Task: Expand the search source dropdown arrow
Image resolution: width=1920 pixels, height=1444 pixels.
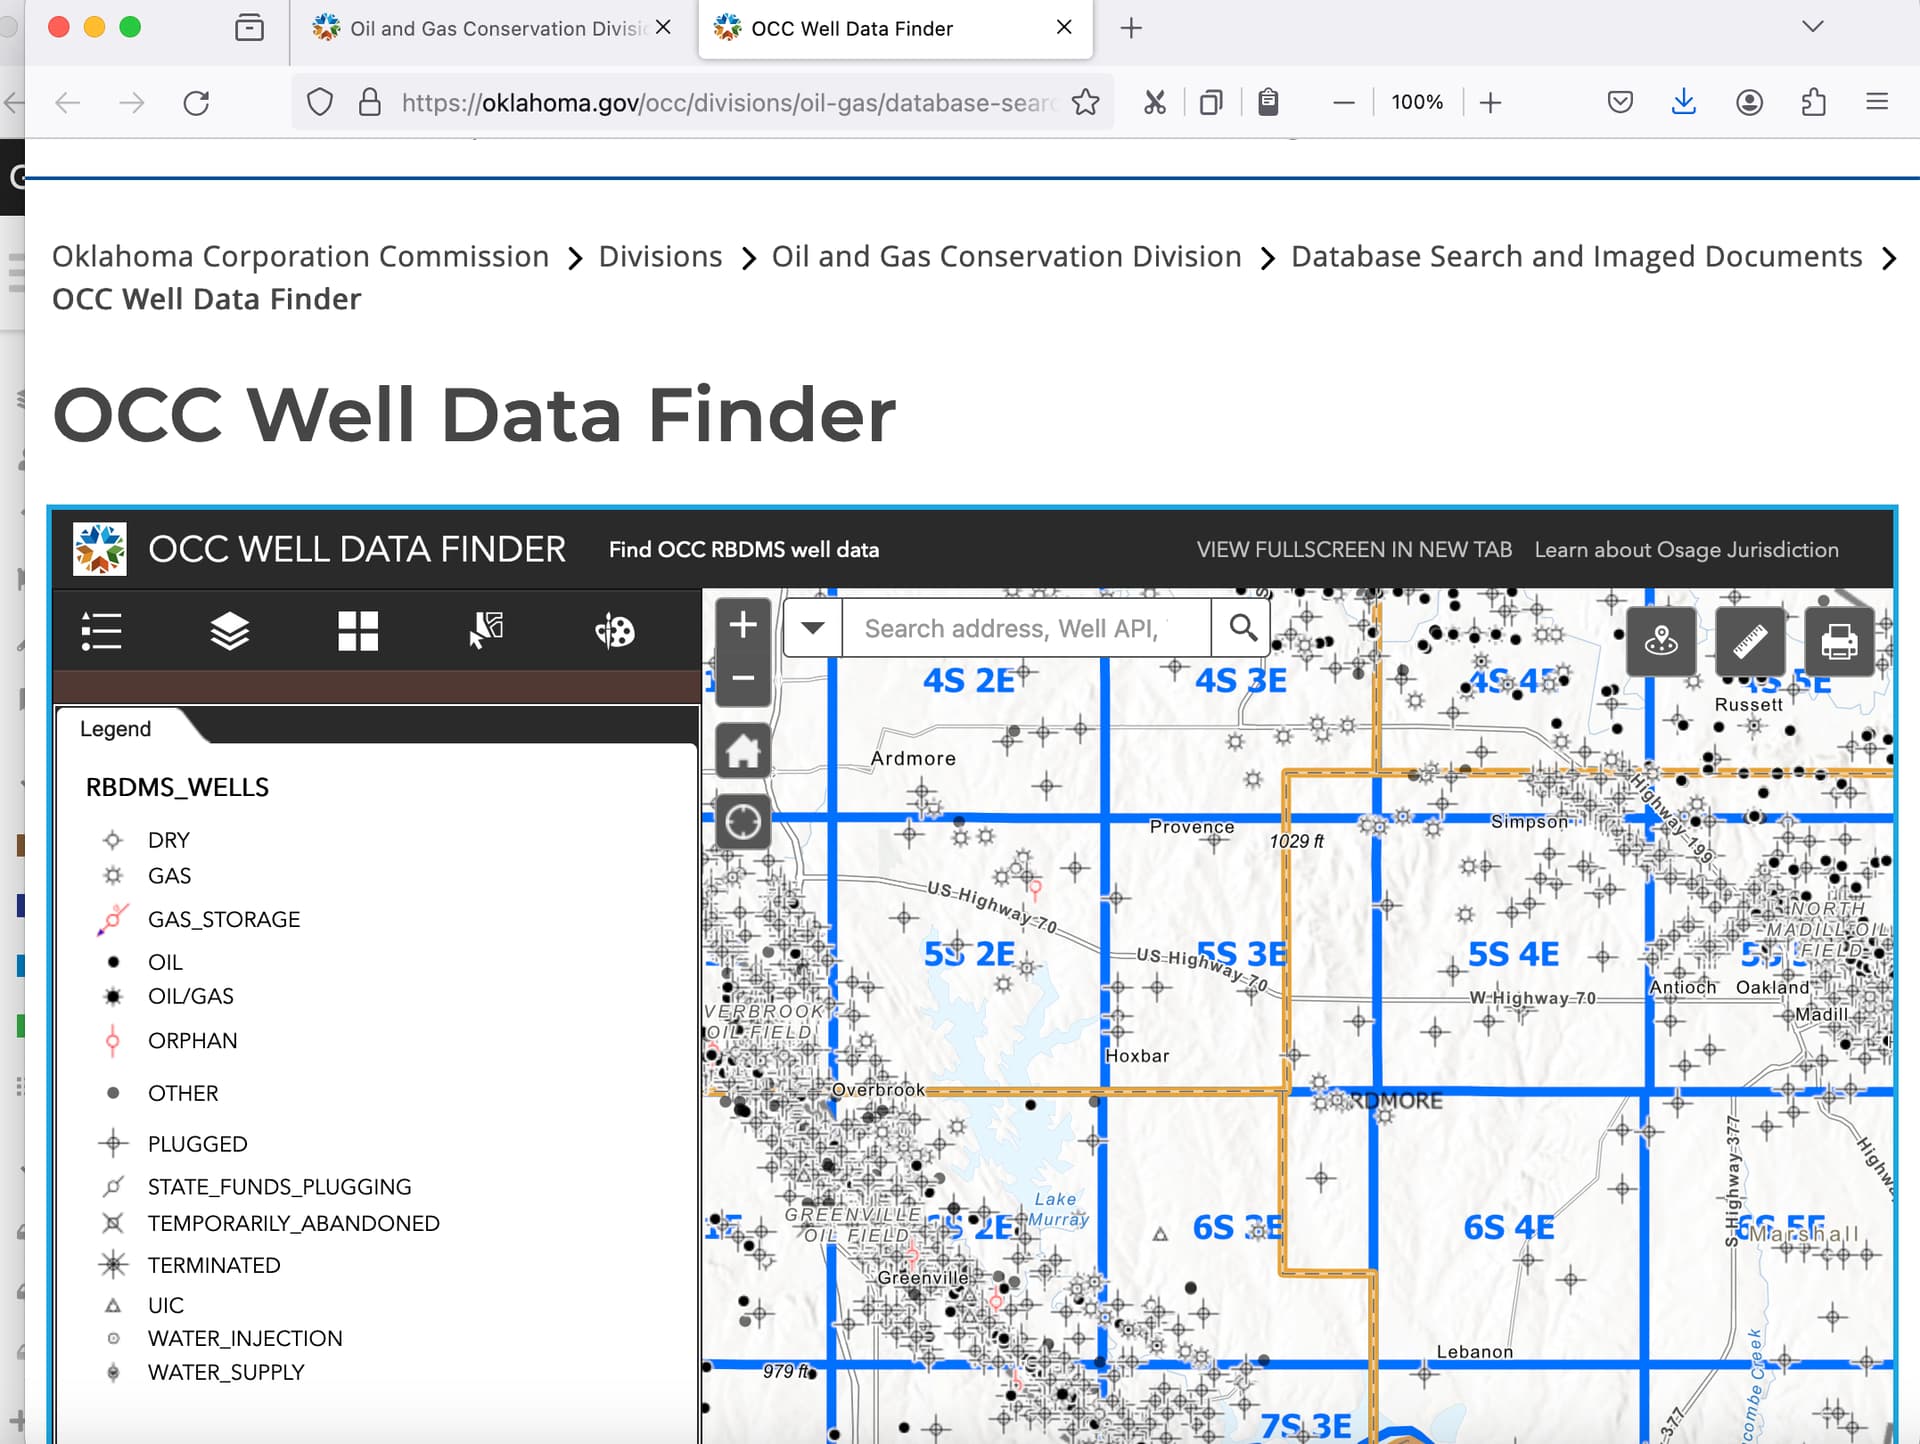Action: [x=813, y=628]
